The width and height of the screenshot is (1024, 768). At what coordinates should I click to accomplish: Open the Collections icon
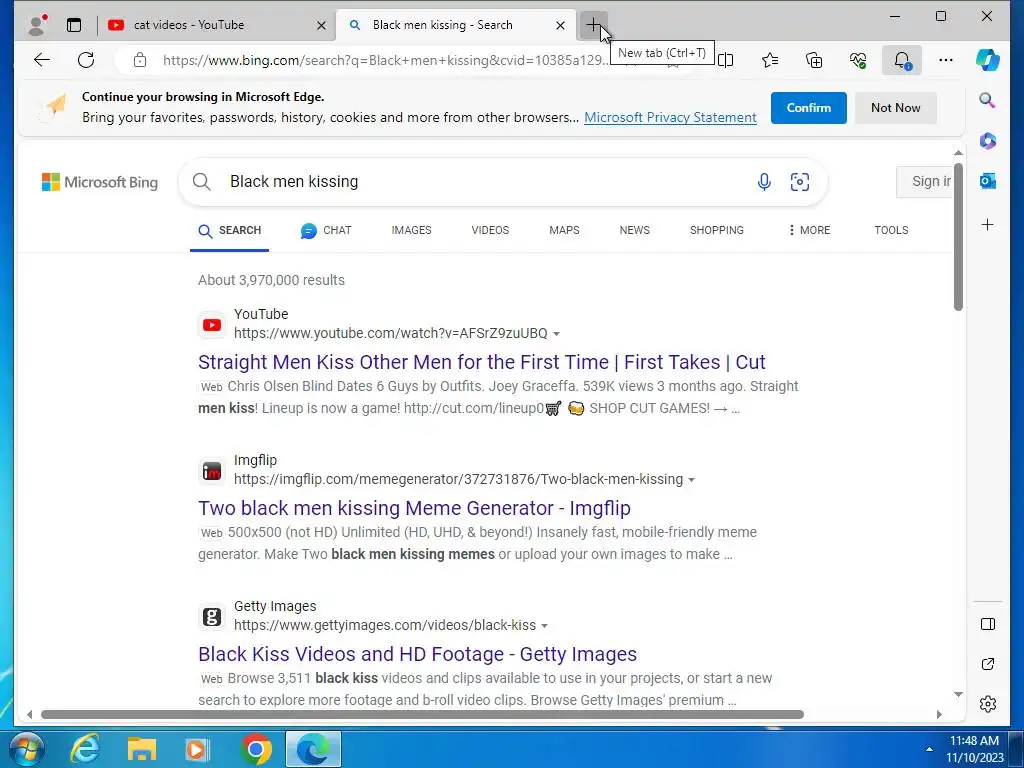point(814,60)
